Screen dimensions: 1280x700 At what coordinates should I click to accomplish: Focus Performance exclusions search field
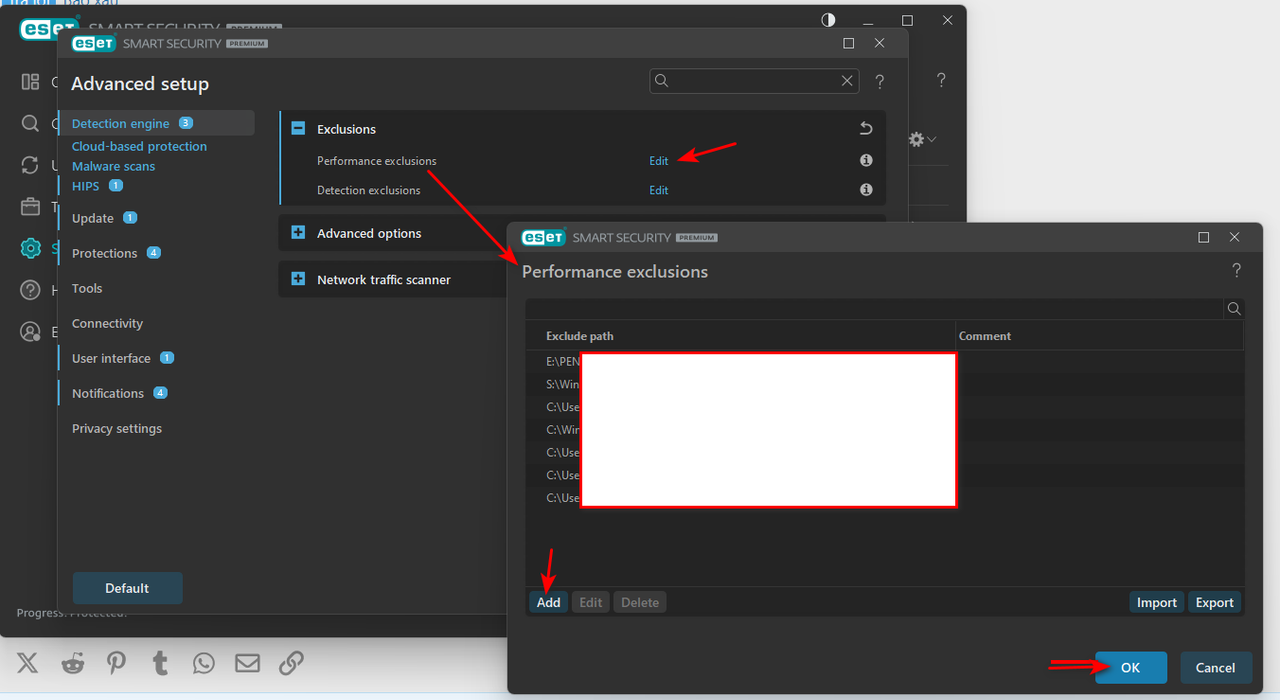[874, 309]
